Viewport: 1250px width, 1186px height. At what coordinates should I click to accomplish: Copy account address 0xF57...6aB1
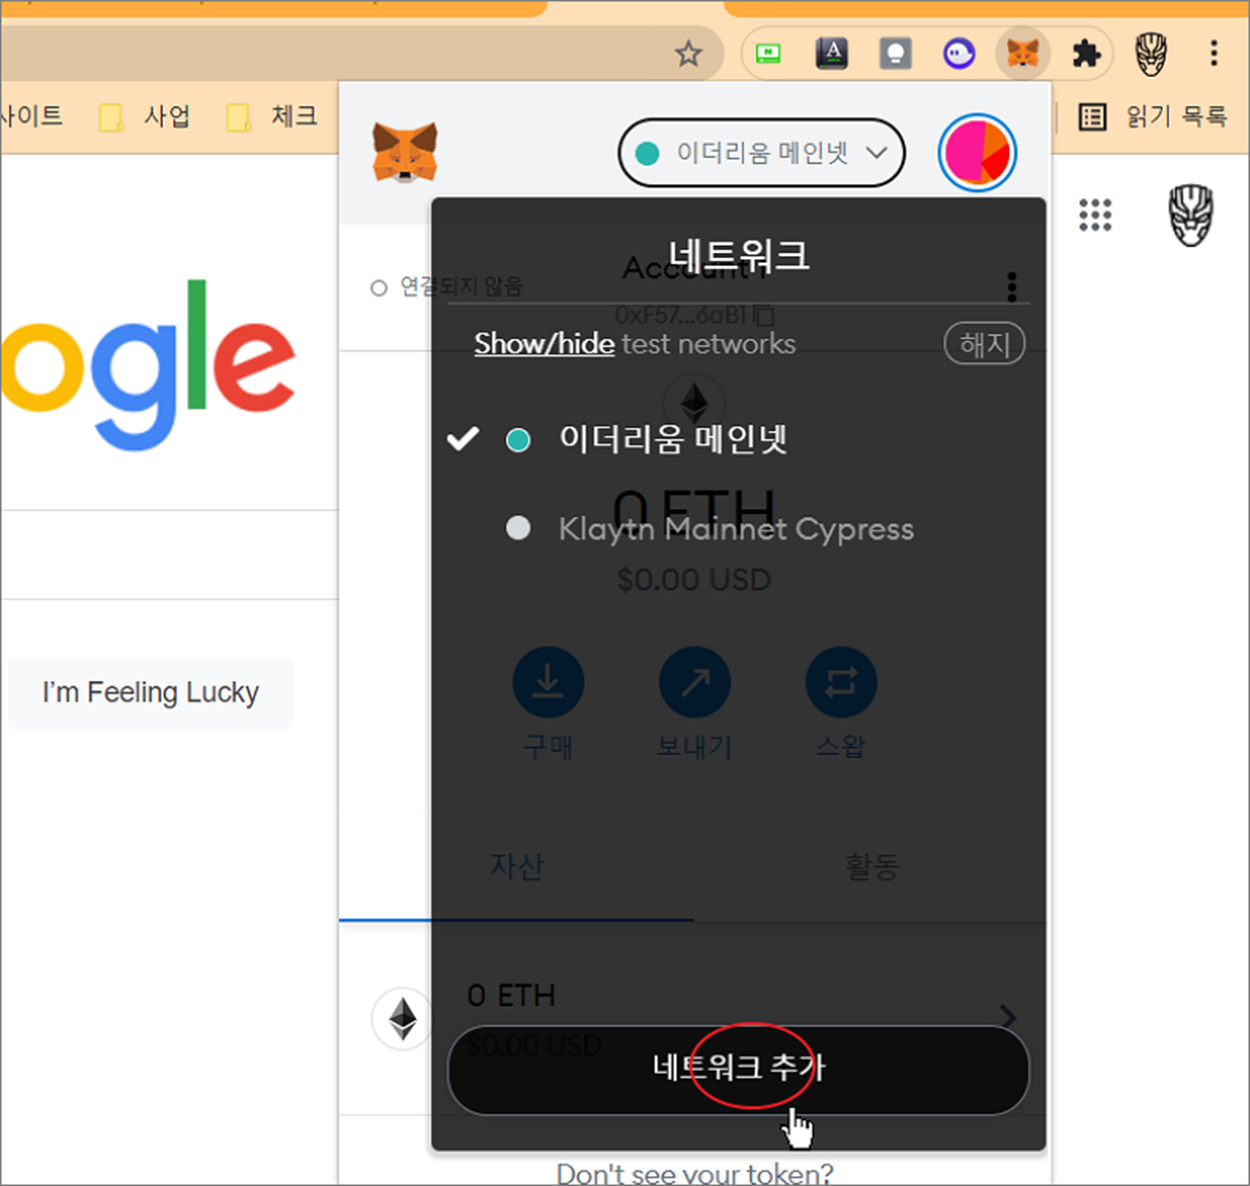click(x=695, y=315)
